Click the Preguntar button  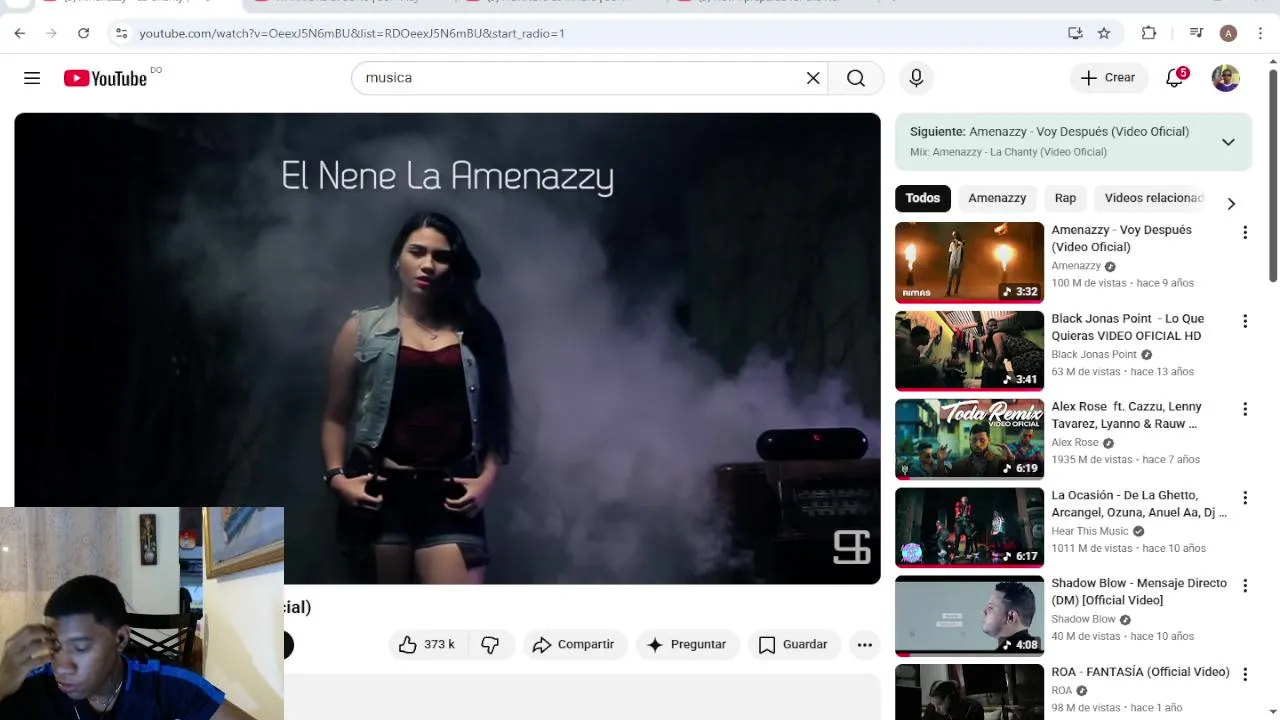(x=687, y=645)
